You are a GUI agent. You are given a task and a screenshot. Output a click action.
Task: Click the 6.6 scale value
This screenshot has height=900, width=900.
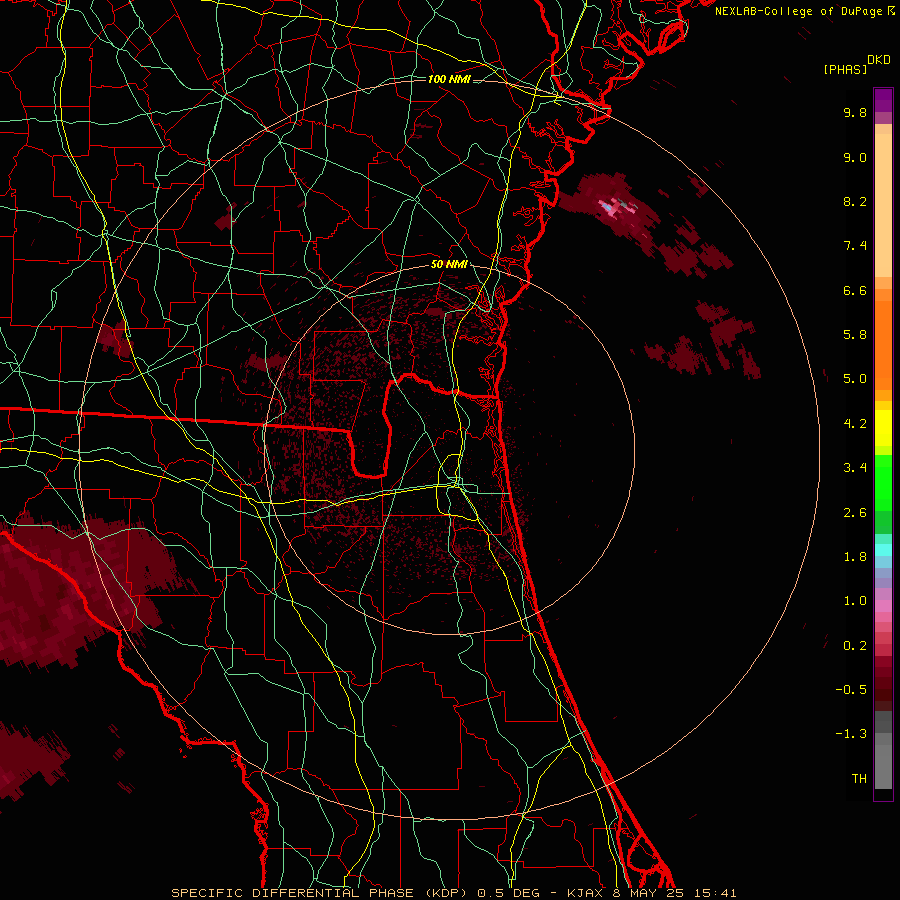tap(855, 290)
